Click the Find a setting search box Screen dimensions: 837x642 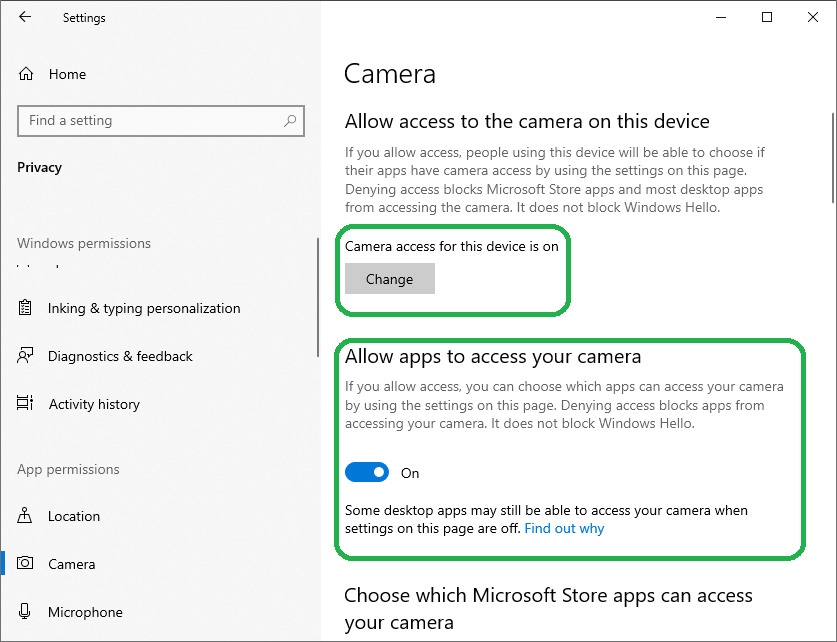[x=150, y=120]
